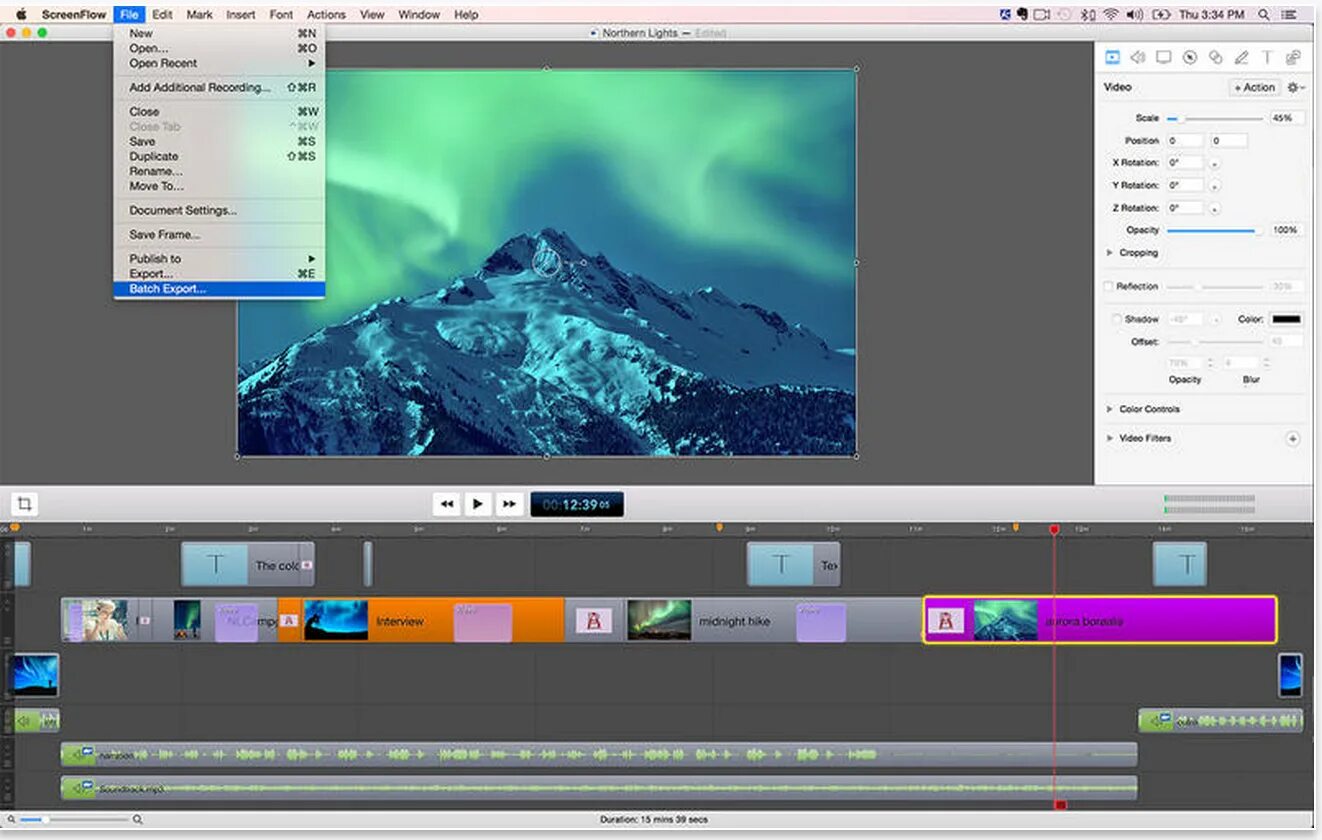Click the + Action button
Viewport: 1322px width, 840px height.
pos(1253,88)
